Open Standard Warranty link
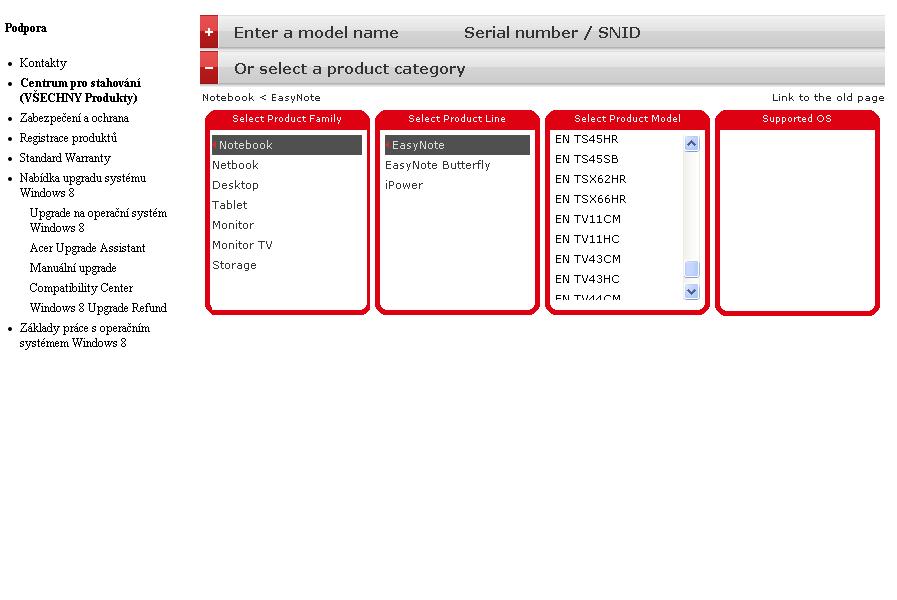 pos(65,158)
